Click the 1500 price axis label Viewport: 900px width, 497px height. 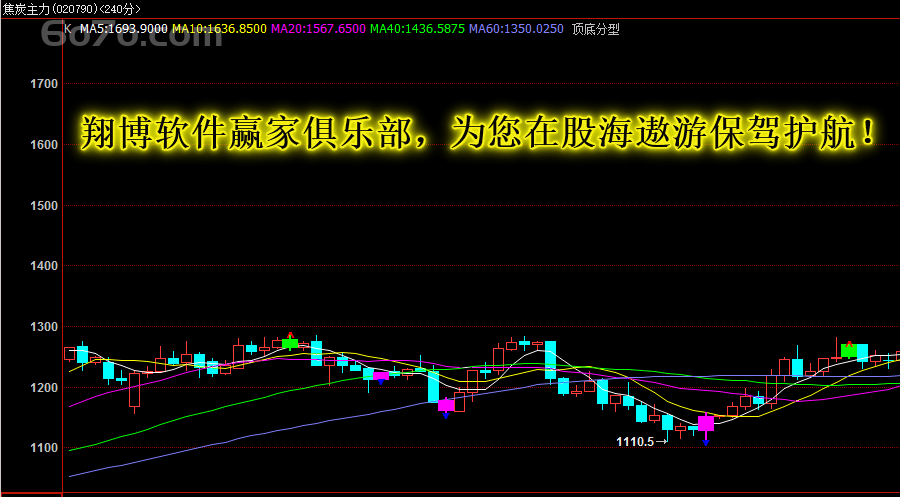coord(44,205)
